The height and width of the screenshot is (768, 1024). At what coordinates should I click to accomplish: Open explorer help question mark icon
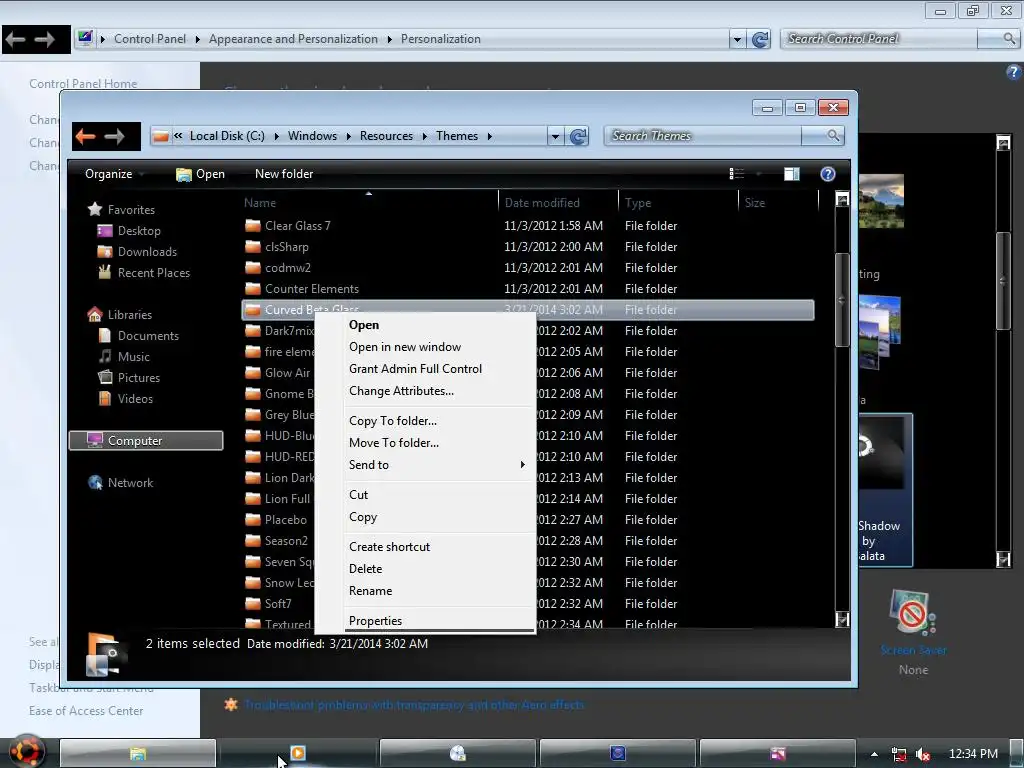coord(827,174)
